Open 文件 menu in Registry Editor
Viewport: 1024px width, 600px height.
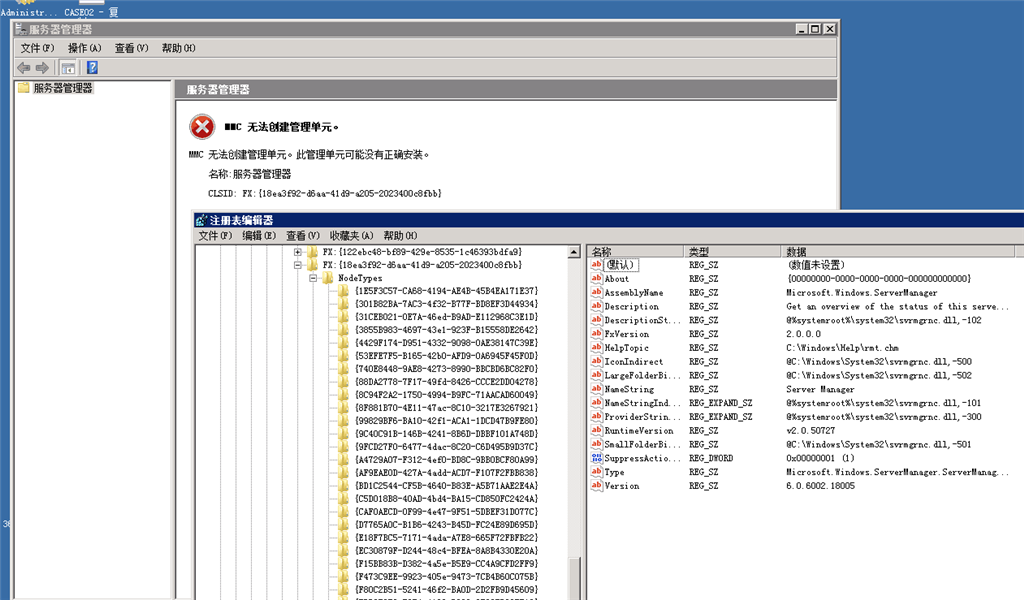(215, 236)
